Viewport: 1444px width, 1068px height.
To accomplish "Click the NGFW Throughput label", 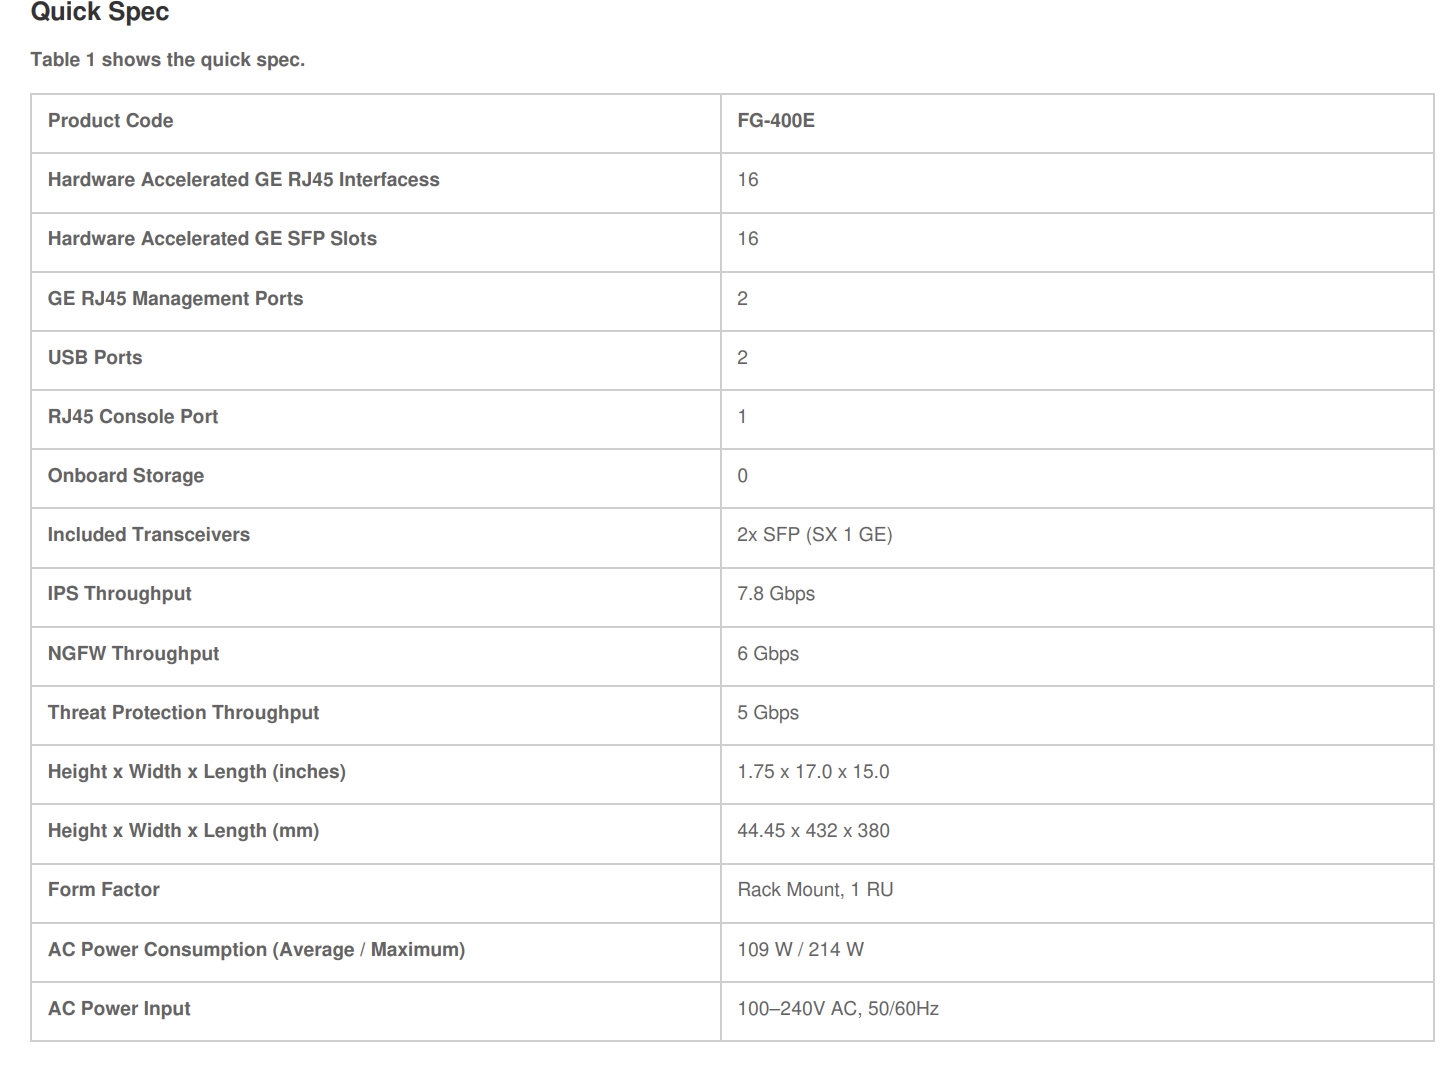I will point(133,654).
